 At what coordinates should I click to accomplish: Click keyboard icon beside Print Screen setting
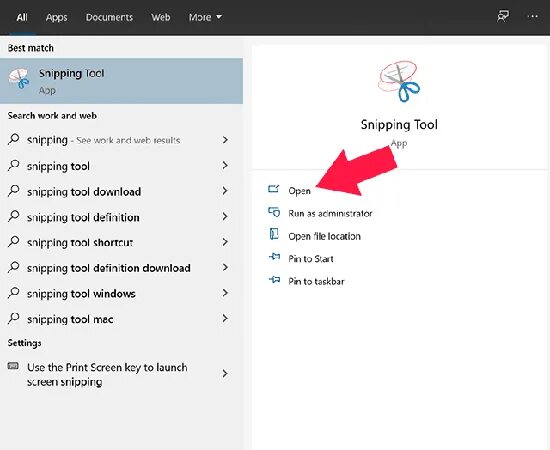tap(13, 366)
